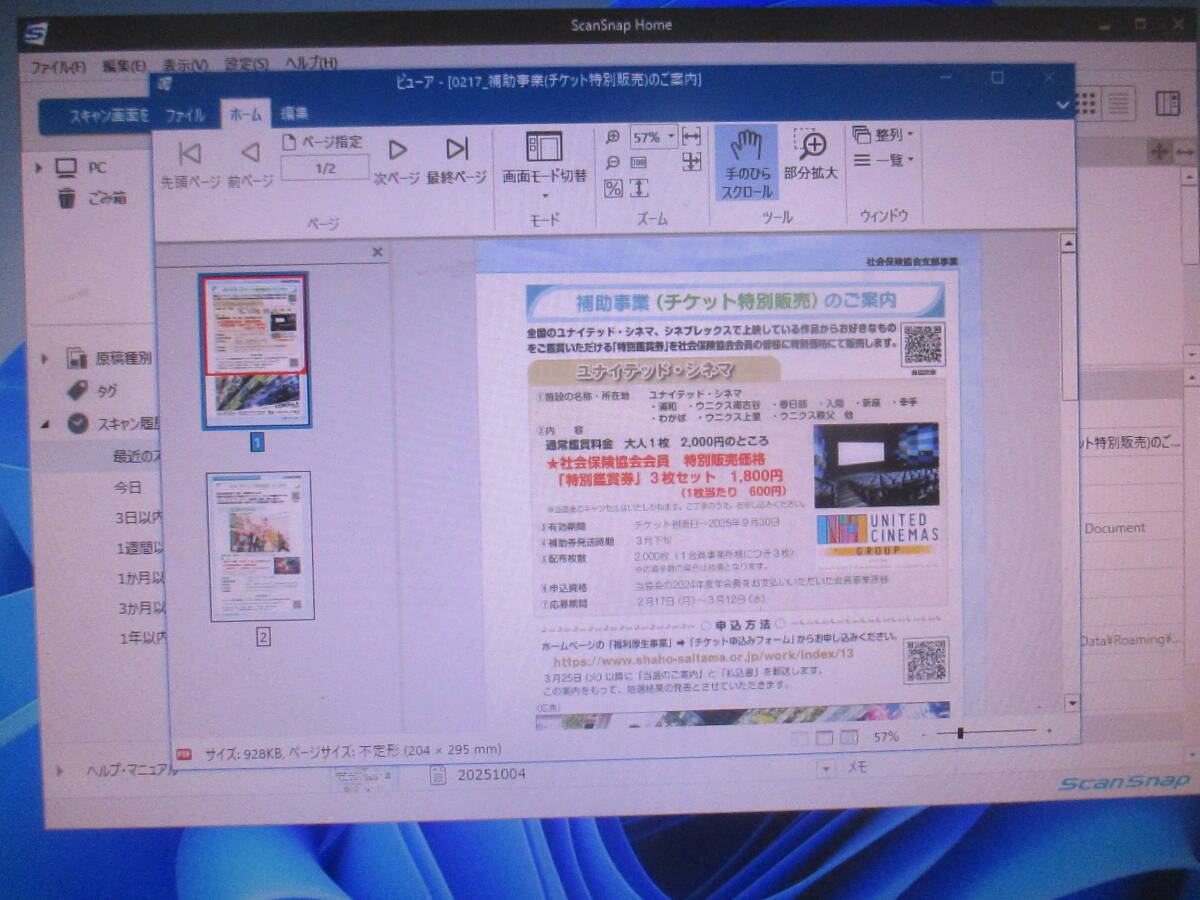
Task: Select the 部分拡大 partial zoom tool
Action: point(810,155)
